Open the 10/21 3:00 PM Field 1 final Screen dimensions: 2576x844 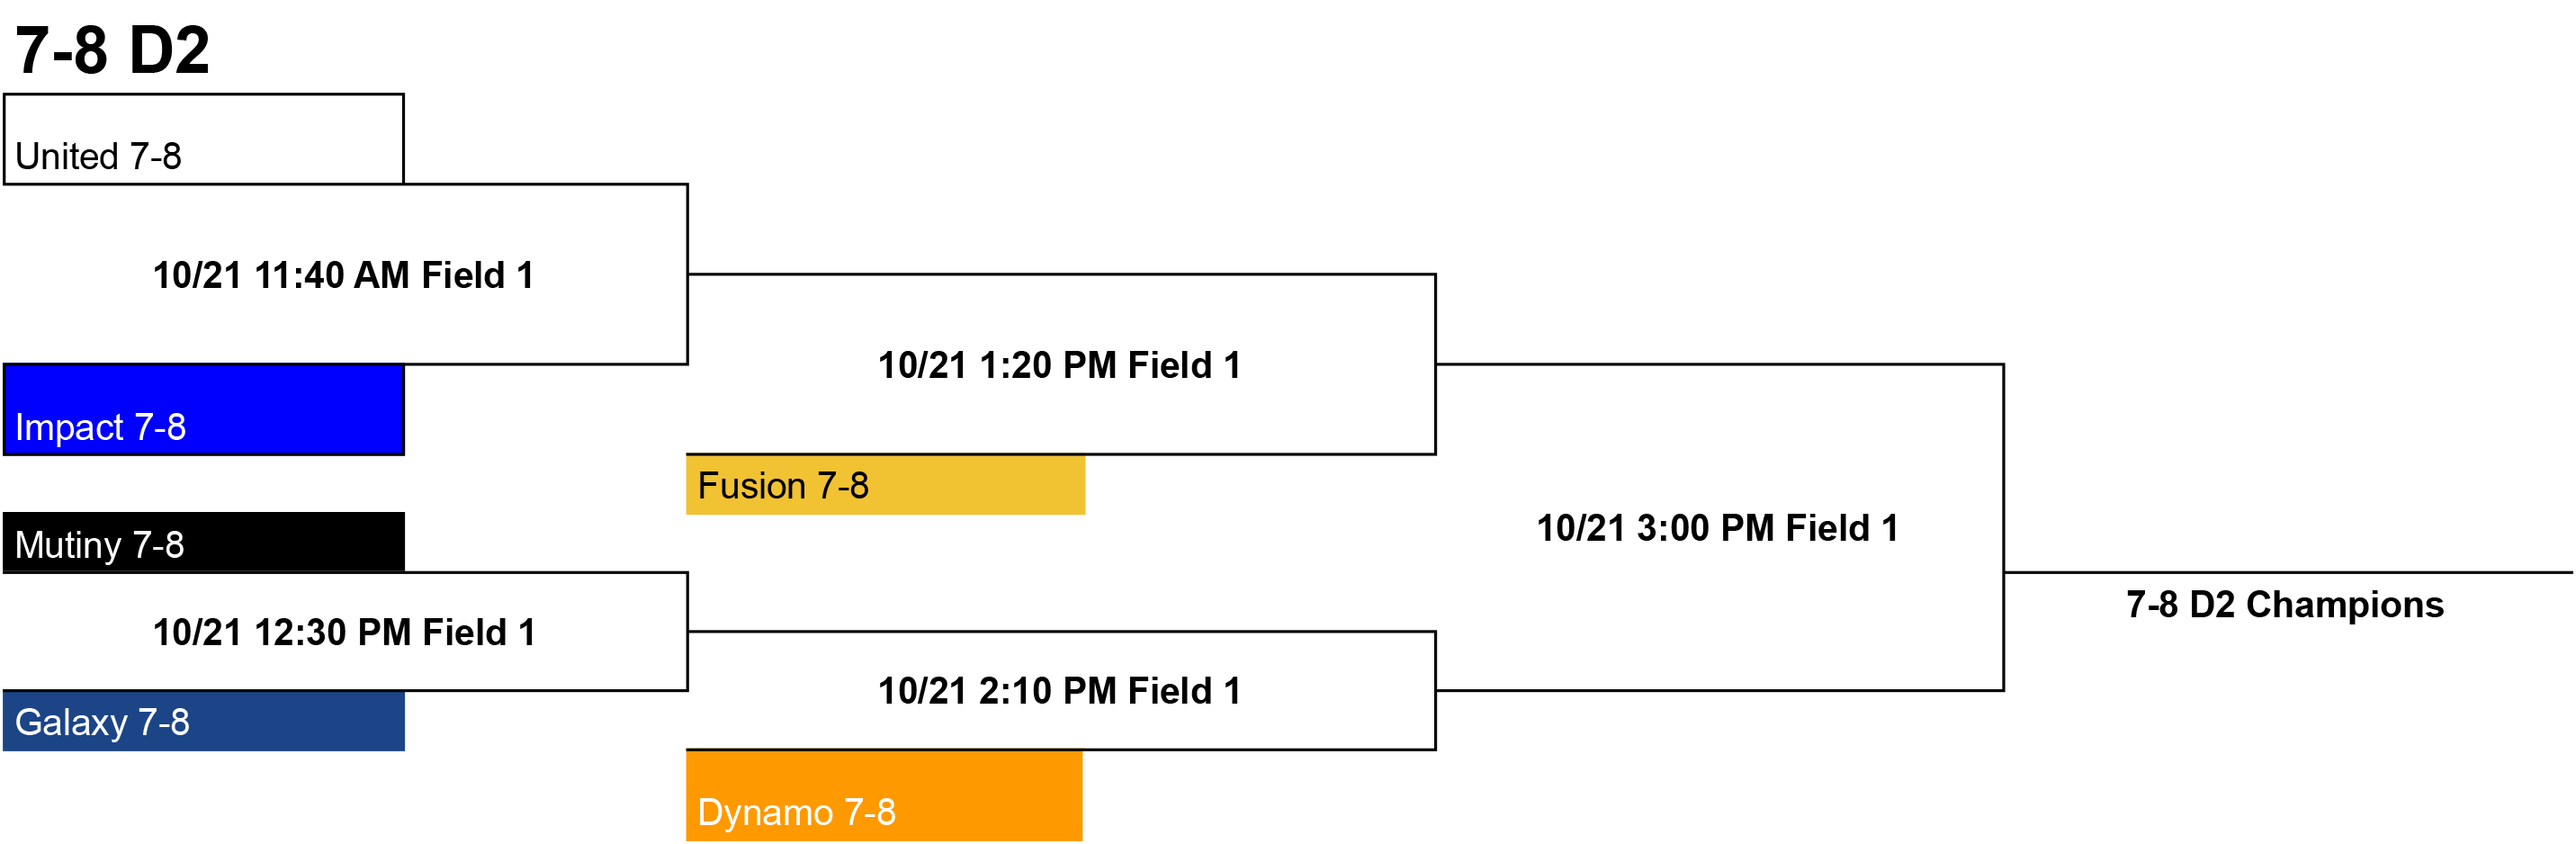[1717, 528]
